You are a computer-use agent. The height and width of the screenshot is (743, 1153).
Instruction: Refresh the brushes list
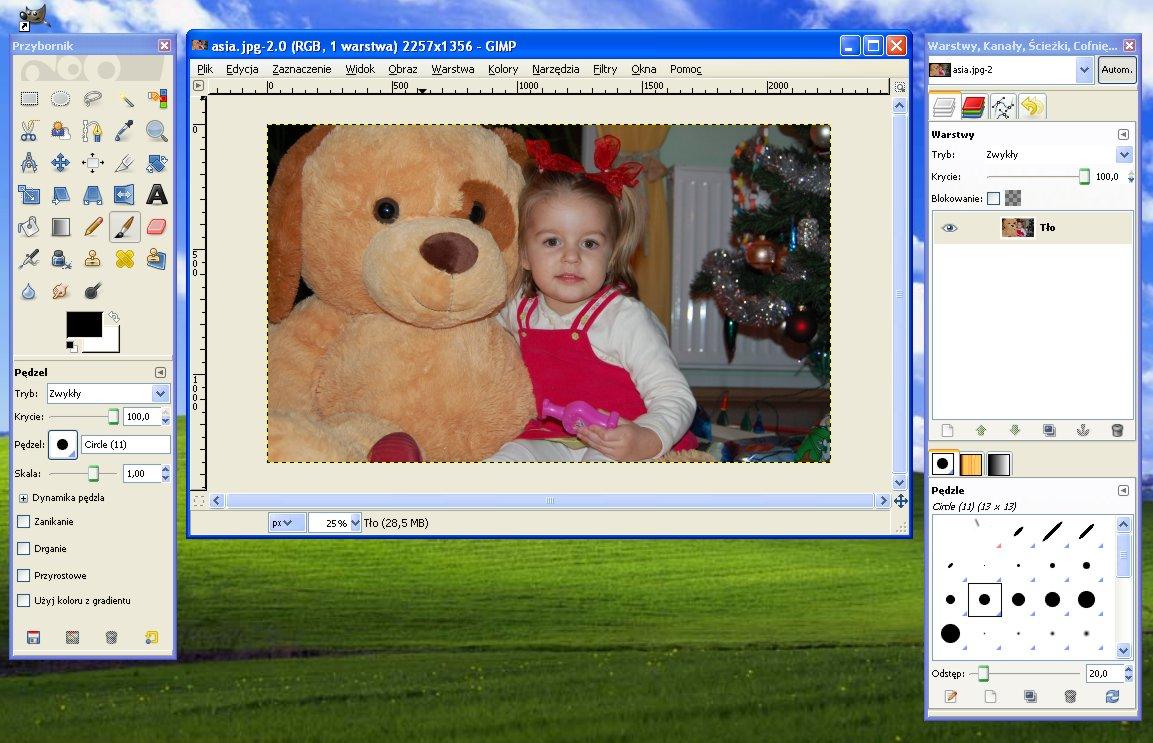coord(1112,696)
